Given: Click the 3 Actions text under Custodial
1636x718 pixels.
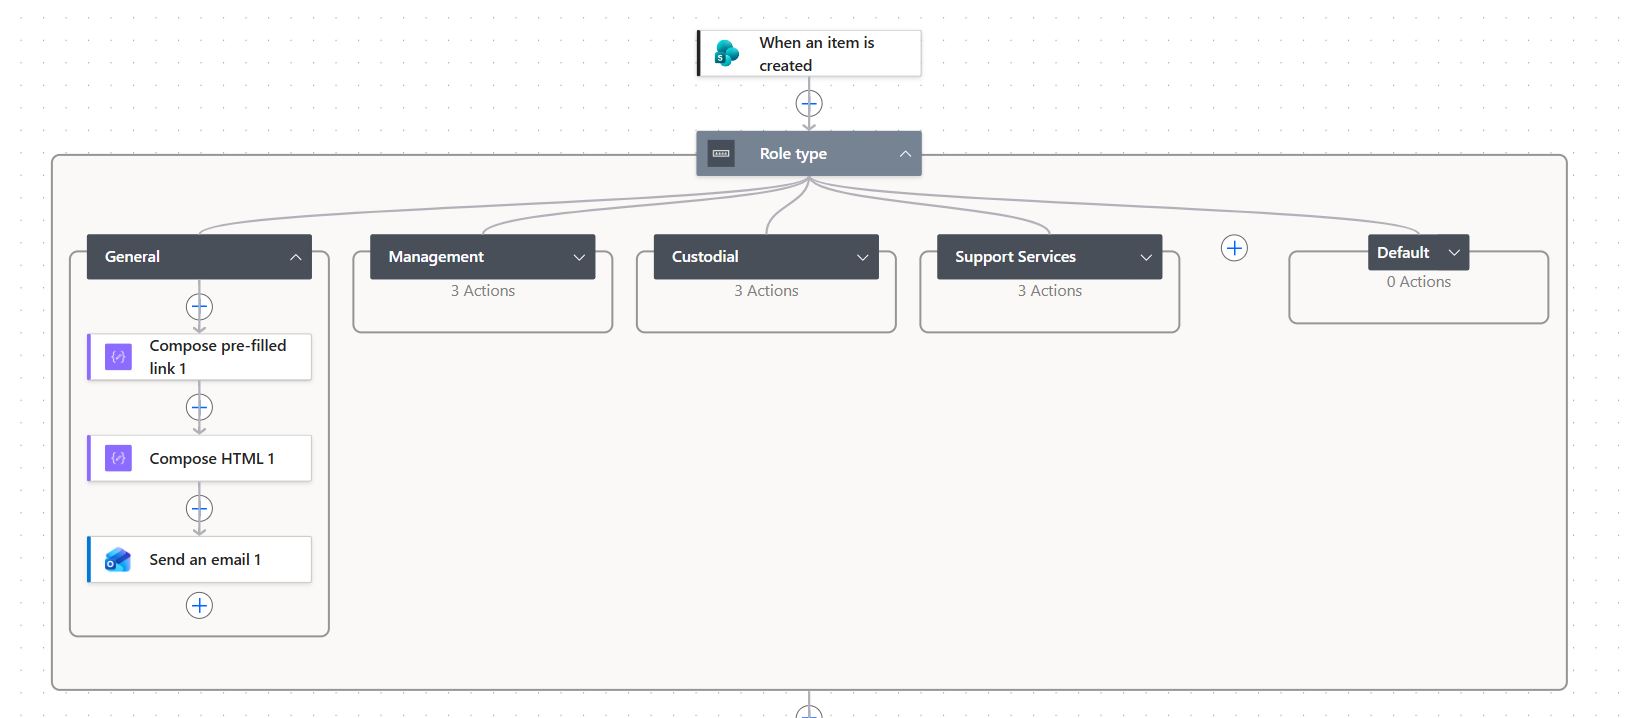Looking at the screenshot, I should pyautogui.click(x=766, y=291).
